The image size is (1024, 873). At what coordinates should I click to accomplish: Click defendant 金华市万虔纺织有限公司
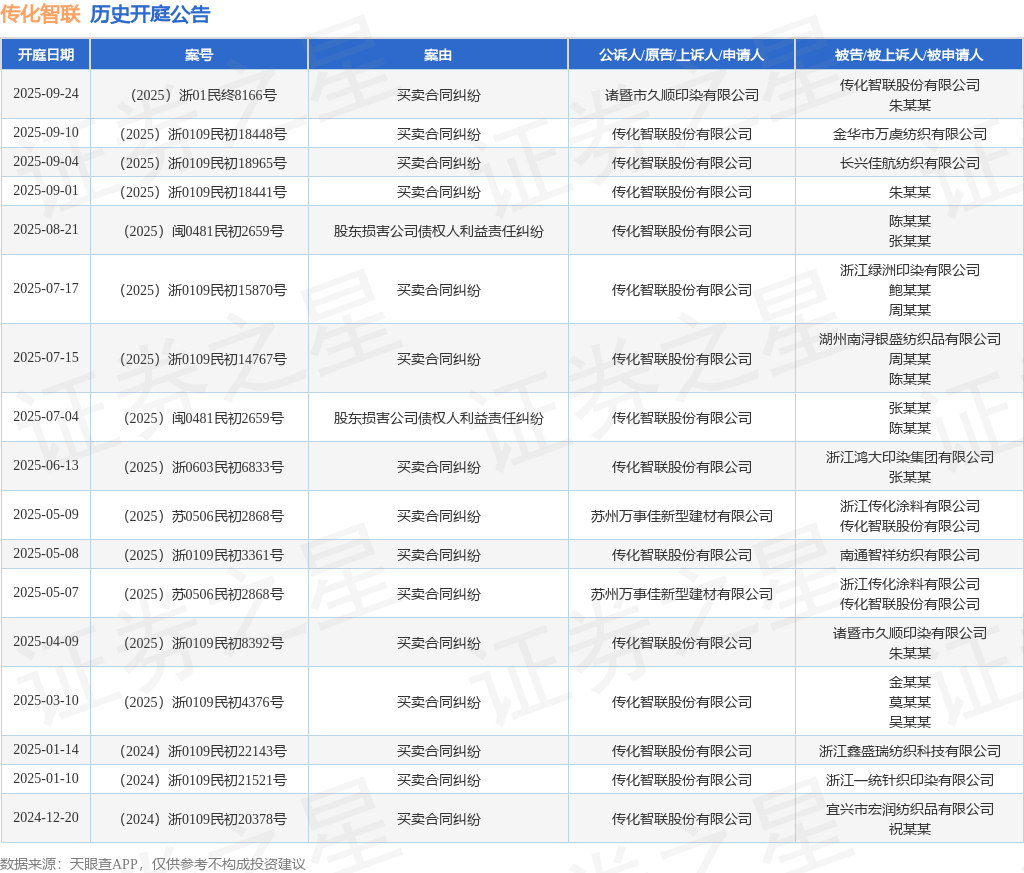tap(910, 135)
